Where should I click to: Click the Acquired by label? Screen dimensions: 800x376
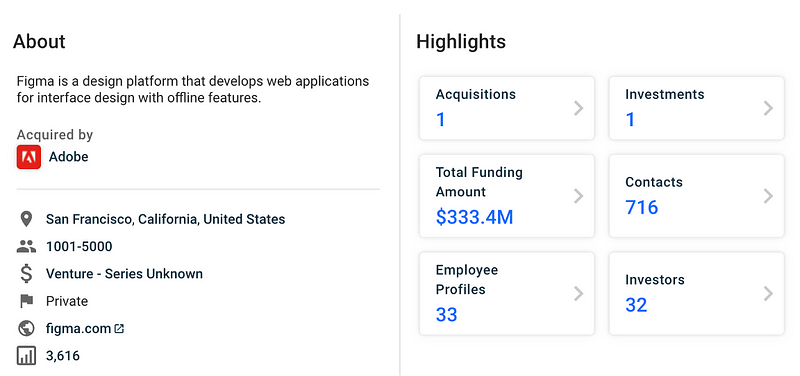pyautogui.click(x=55, y=135)
